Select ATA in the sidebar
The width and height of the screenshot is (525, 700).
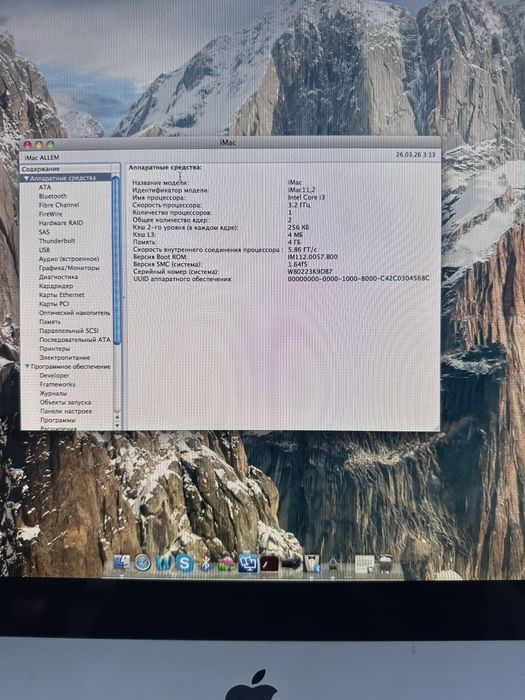coord(45,187)
